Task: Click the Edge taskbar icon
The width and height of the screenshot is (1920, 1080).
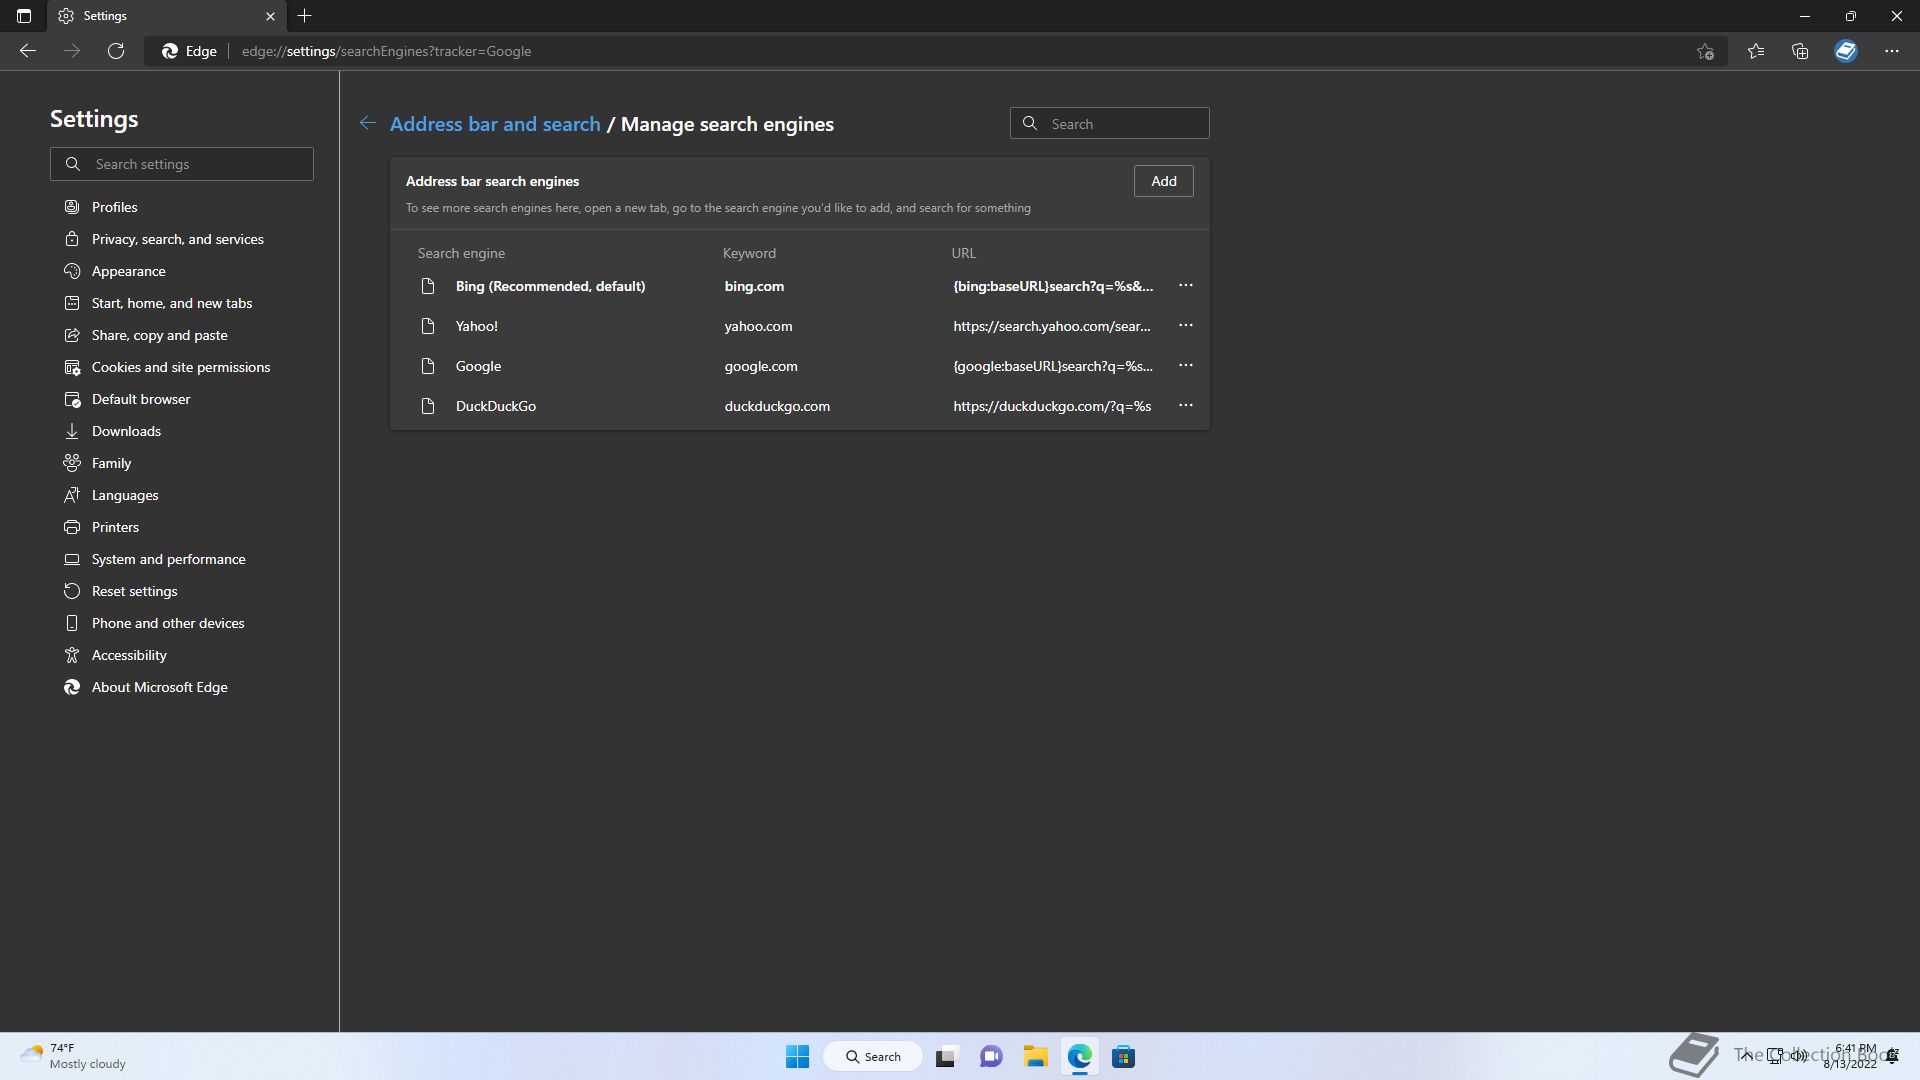Action: tap(1079, 1056)
